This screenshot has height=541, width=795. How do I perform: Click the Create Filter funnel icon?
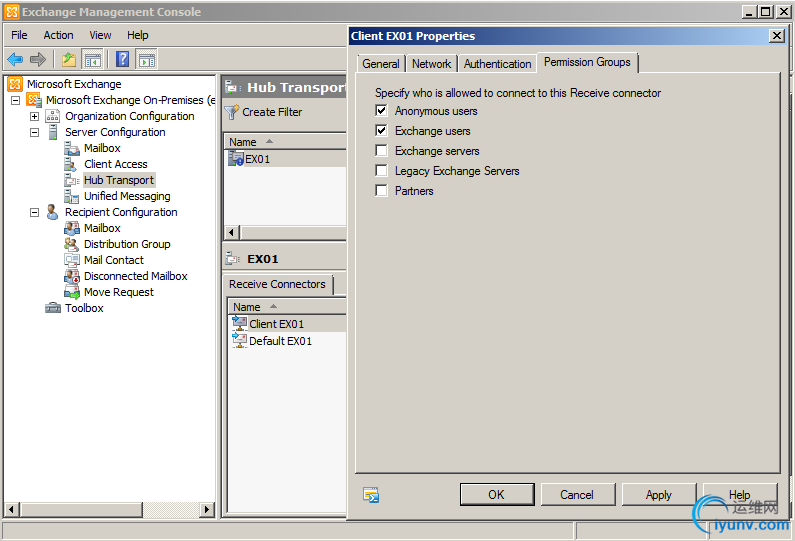tap(232, 112)
